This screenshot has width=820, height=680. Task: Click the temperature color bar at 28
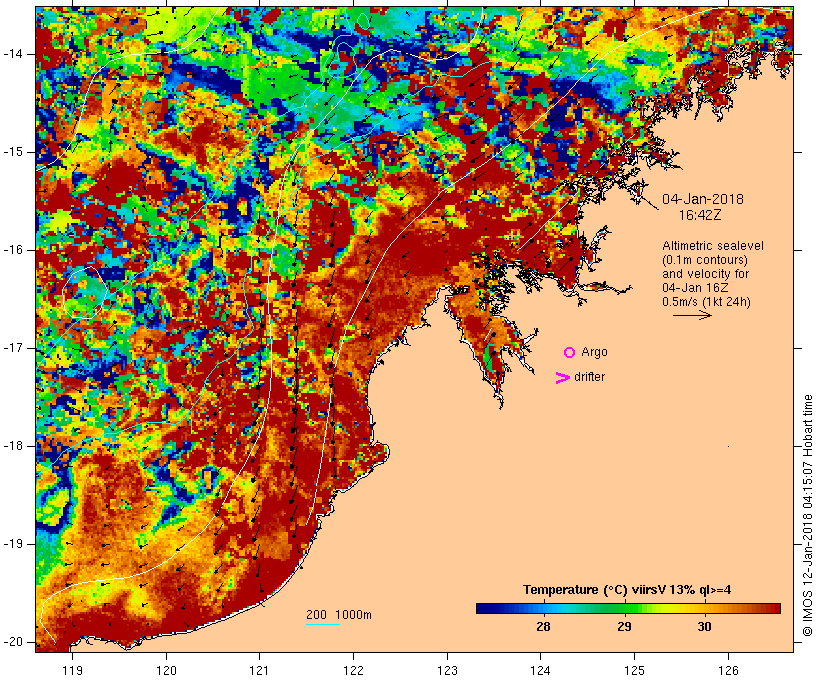click(543, 608)
